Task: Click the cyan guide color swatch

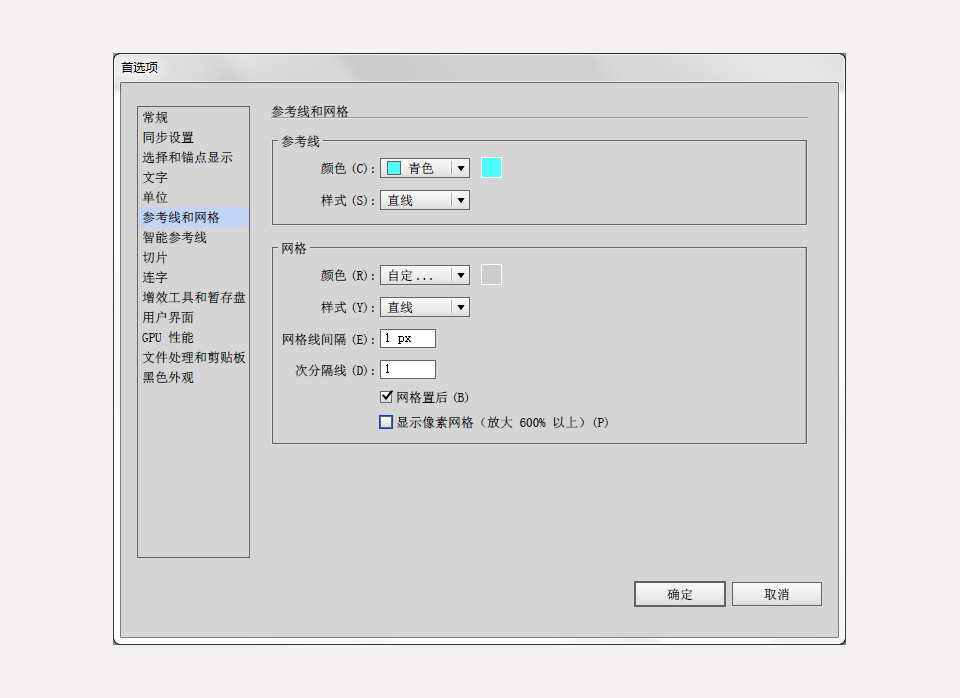Action: [x=491, y=167]
